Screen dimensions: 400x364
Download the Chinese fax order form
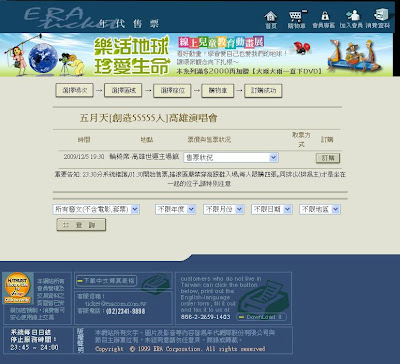(x=106, y=281)
